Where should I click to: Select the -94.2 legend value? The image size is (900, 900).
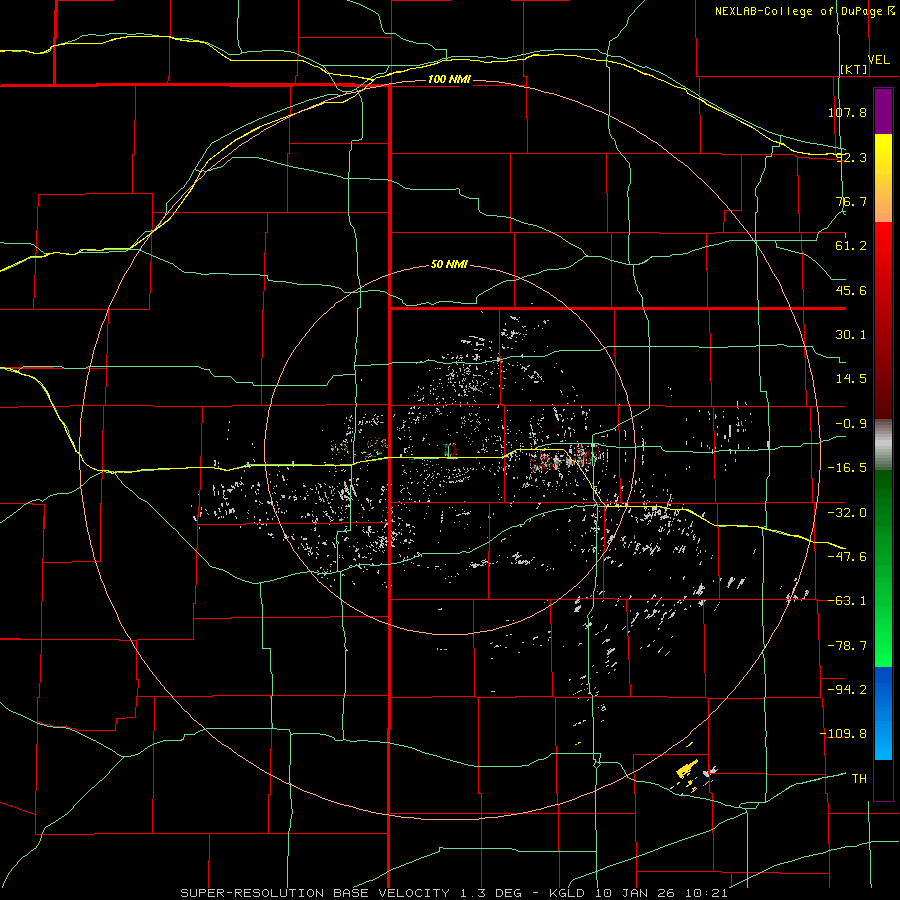tap(847, 689)
